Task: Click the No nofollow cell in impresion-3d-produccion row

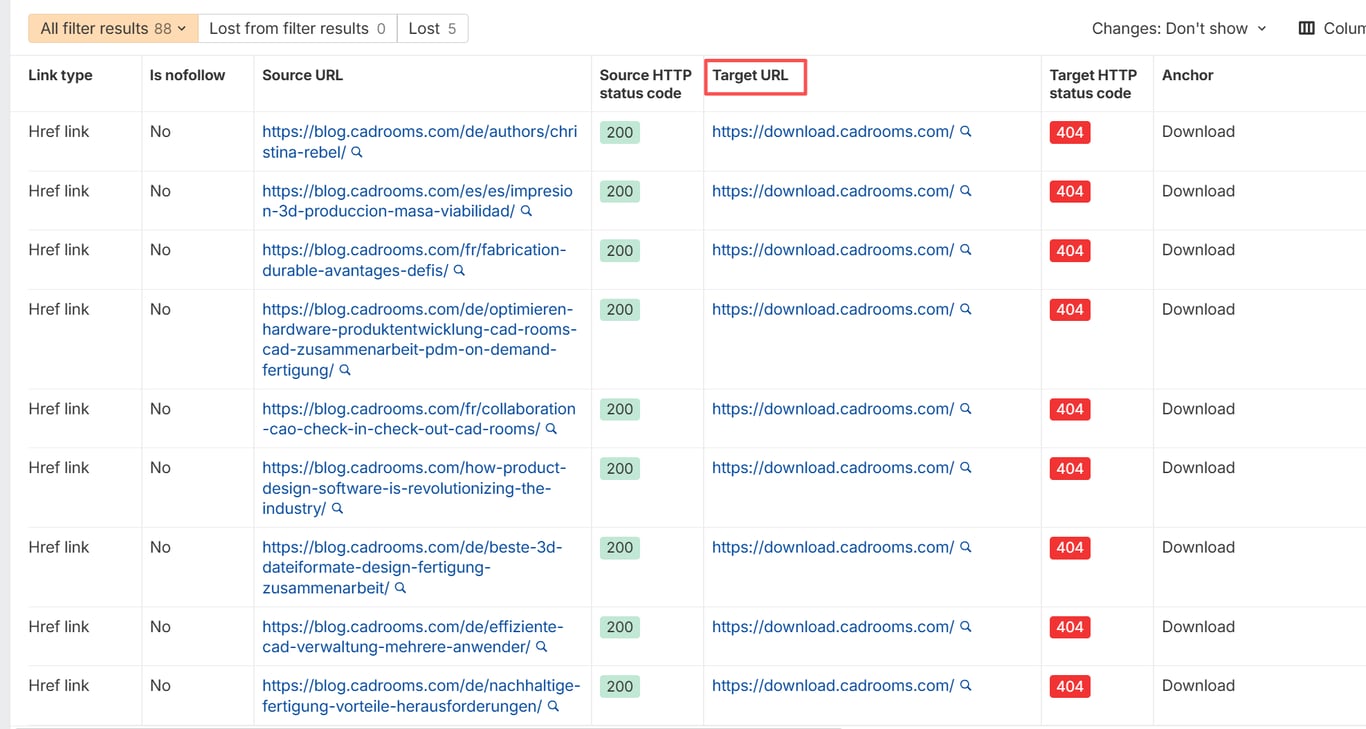Action: [x=160, y=191]
